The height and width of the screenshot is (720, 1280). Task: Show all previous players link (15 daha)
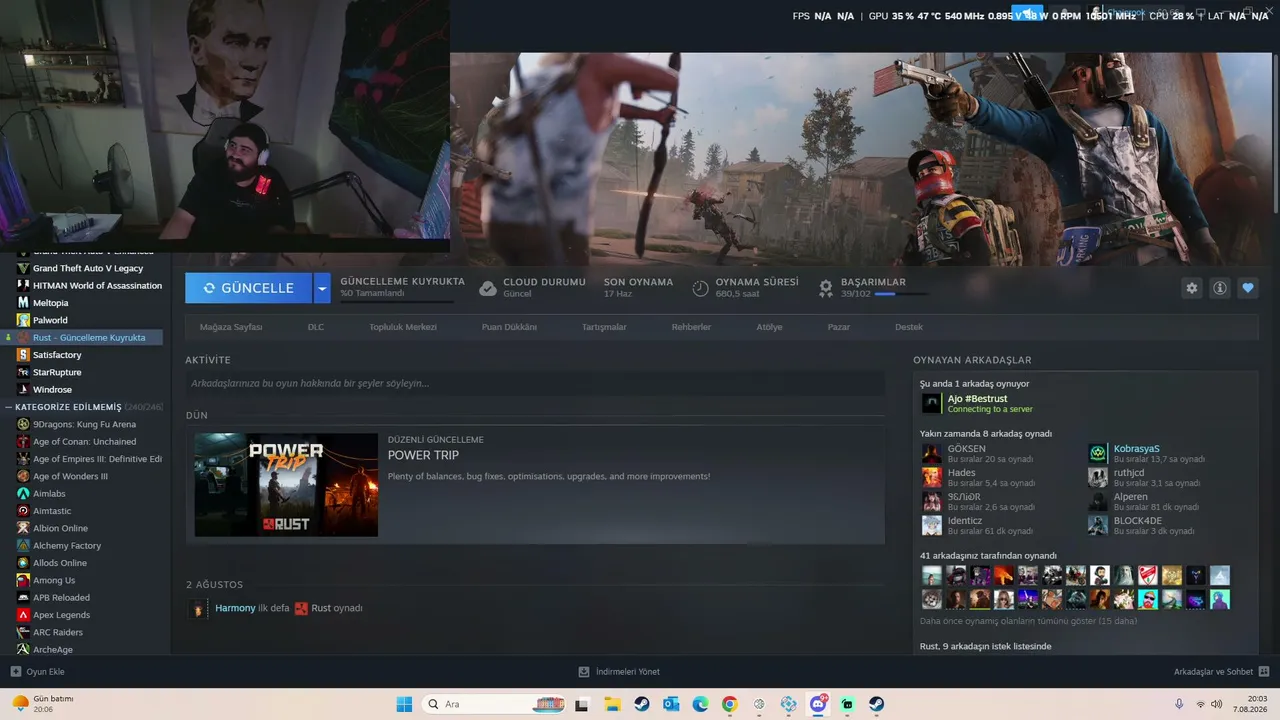[1028, 621]
